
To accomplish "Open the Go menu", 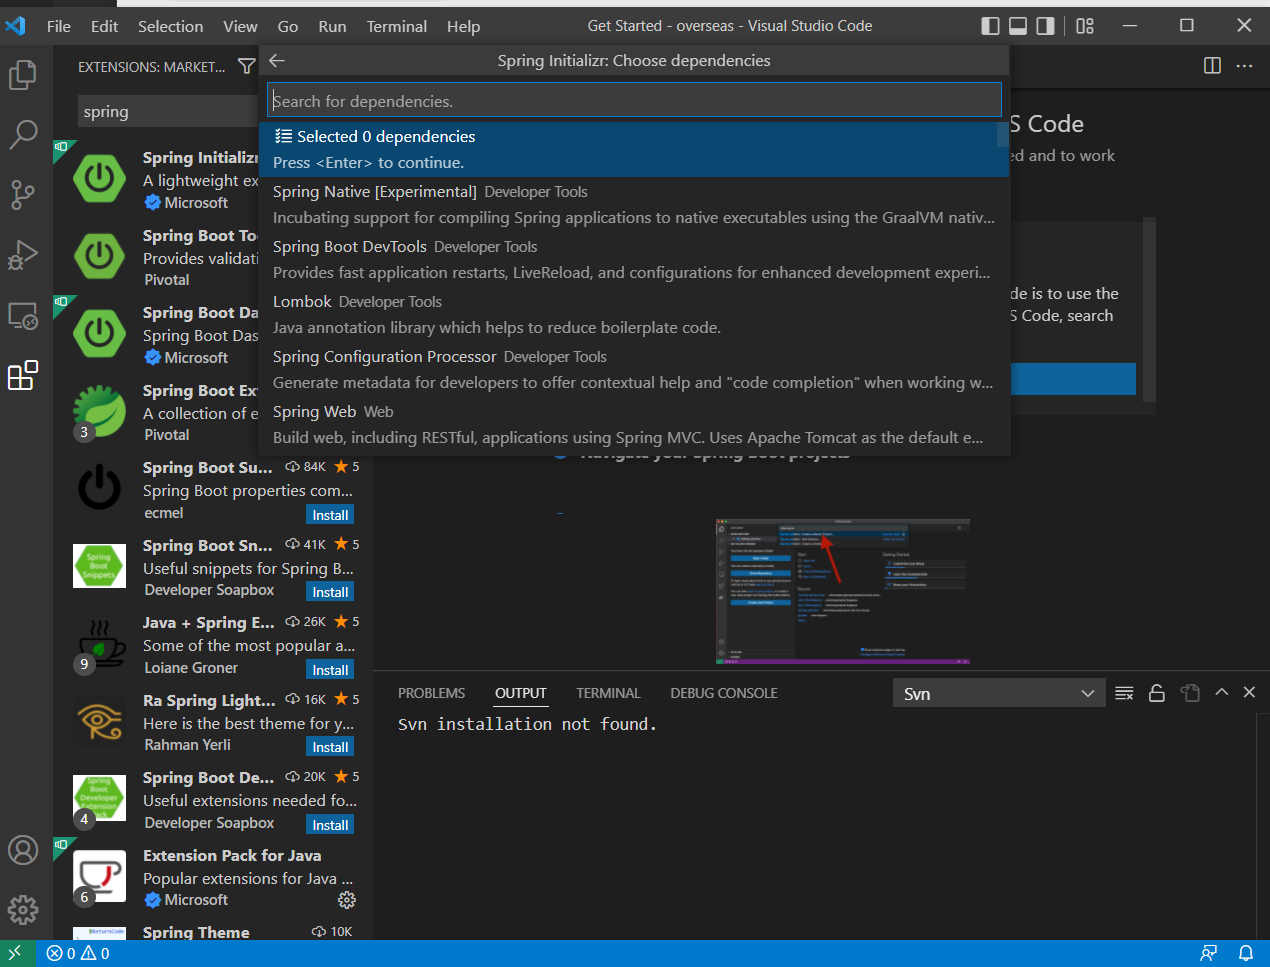I will pyautogui.click(x=288, y=26).
